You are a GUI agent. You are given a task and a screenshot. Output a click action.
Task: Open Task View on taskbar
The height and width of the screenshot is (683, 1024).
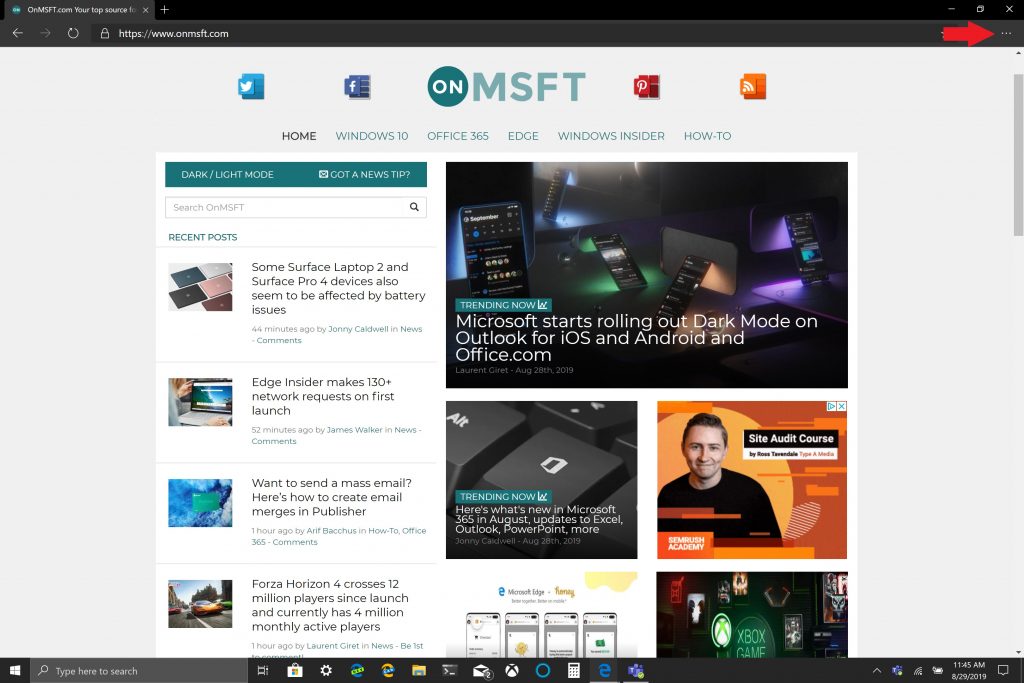pyautogui.click(x=263, y=671)
